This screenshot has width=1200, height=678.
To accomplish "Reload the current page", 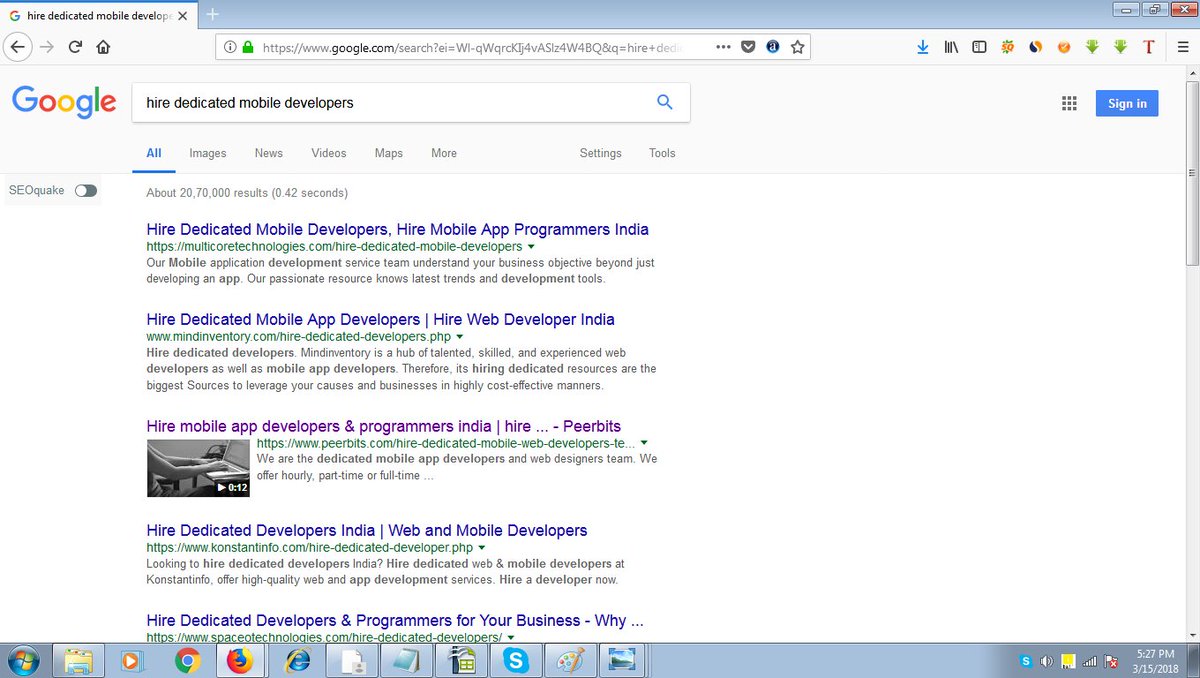I will [x=75, y=47].
